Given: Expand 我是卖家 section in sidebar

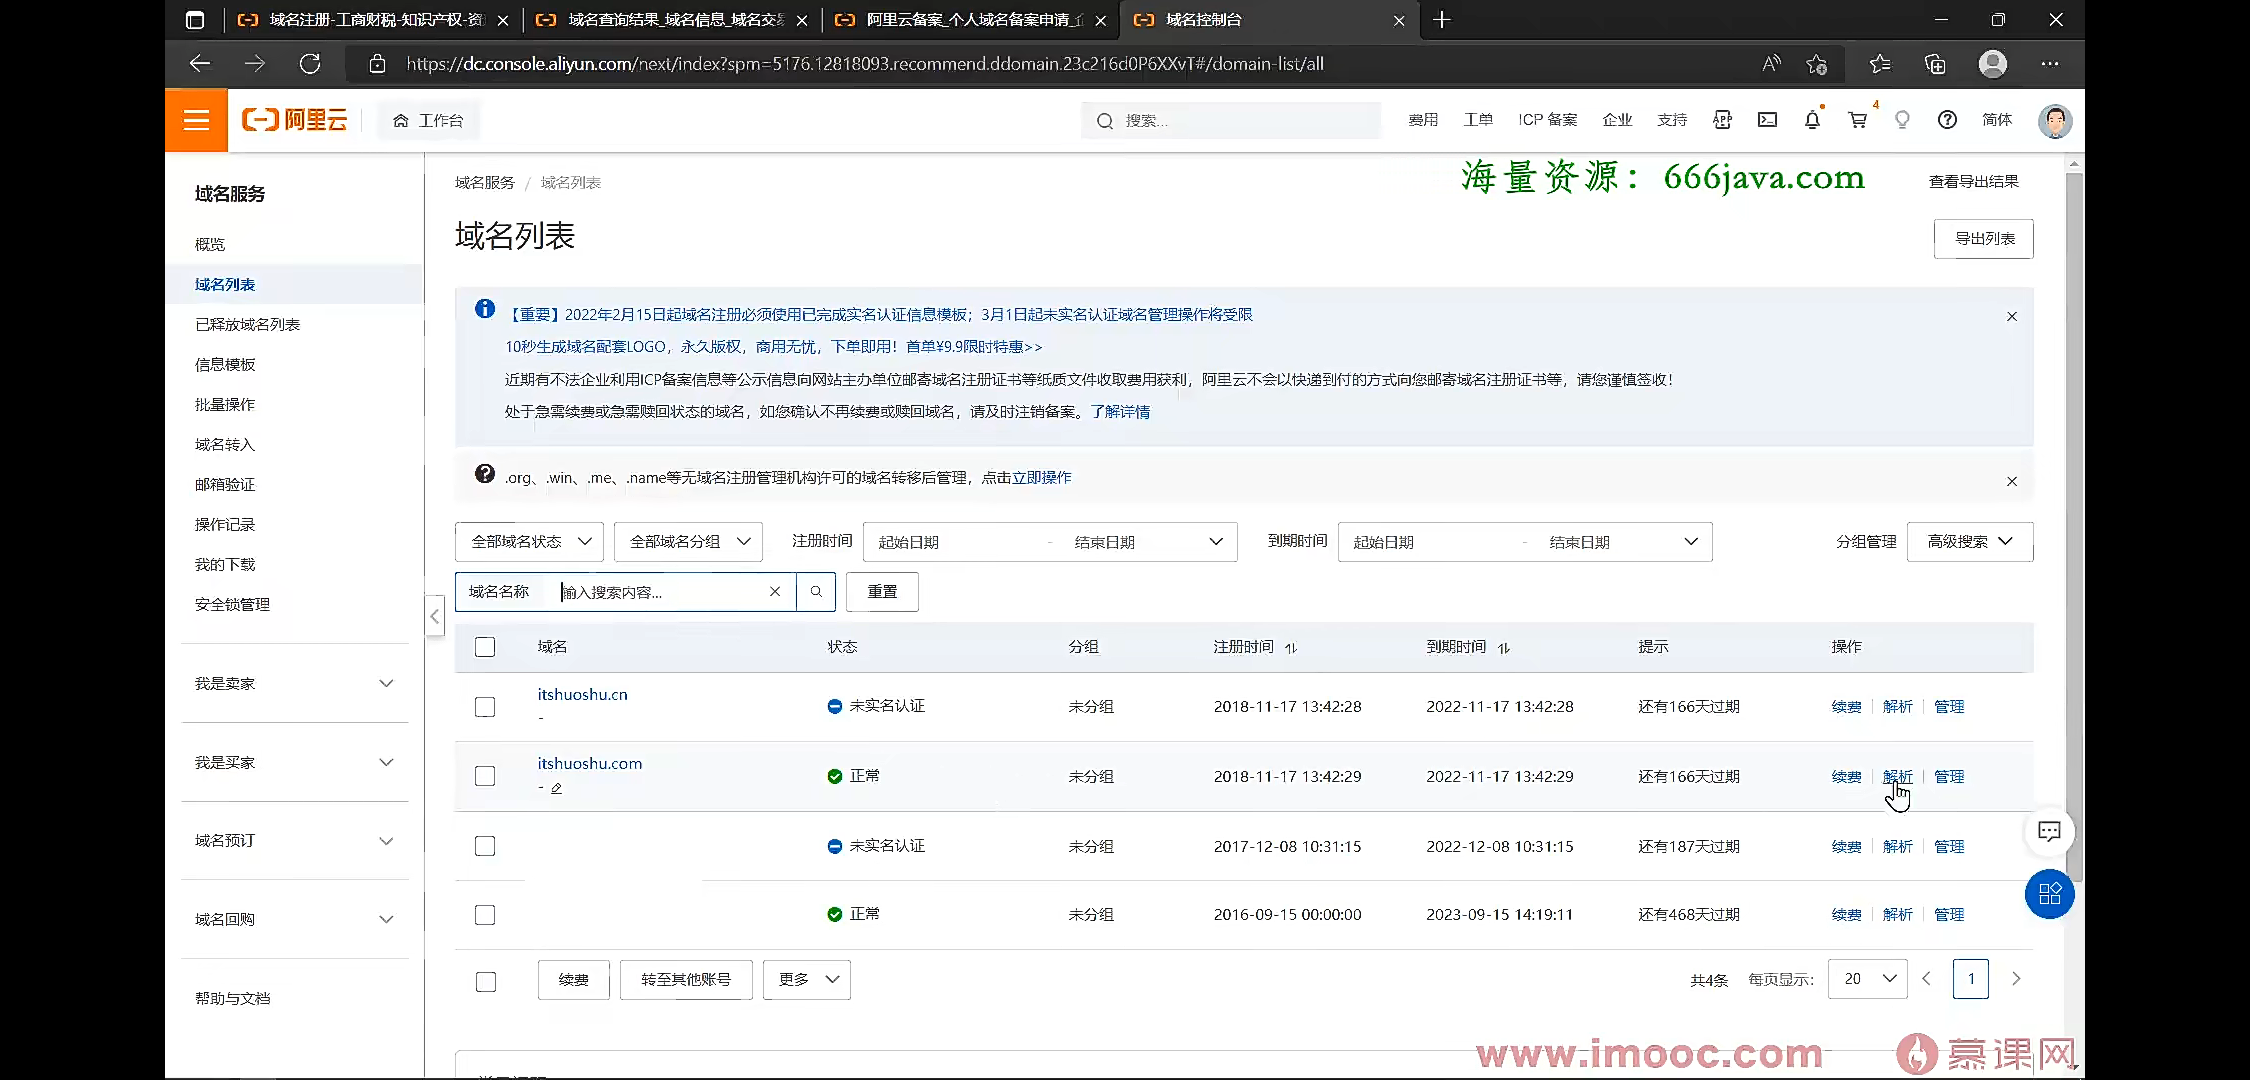Looking at the screenshot, I should click(295, 683).
